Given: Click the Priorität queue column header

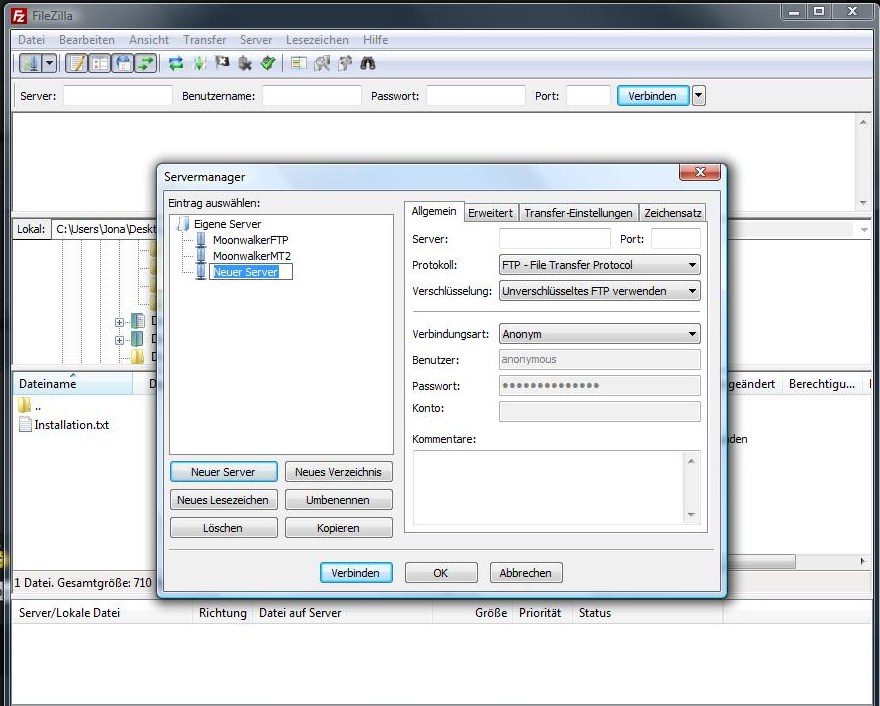Looking at the screenshot, I should pyautogui.click(x=540, y=613).
